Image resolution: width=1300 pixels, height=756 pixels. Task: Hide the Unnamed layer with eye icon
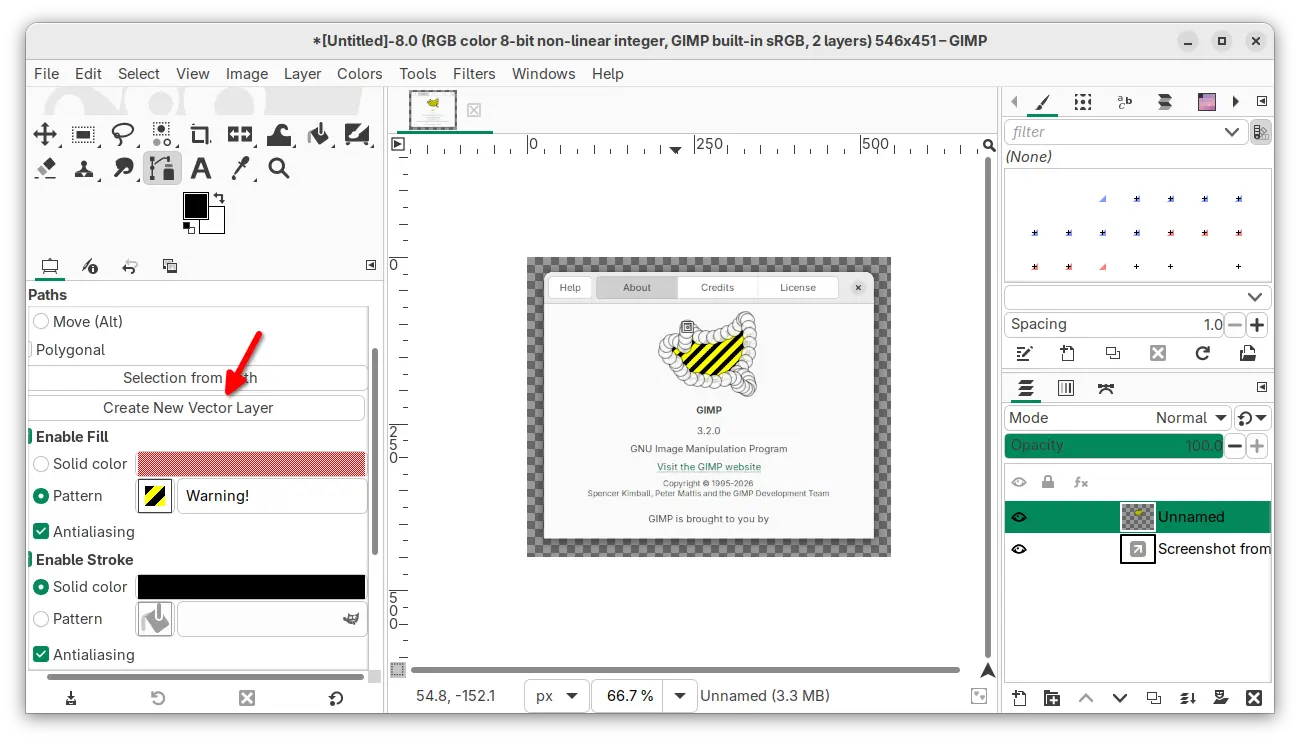point(1019,517)
